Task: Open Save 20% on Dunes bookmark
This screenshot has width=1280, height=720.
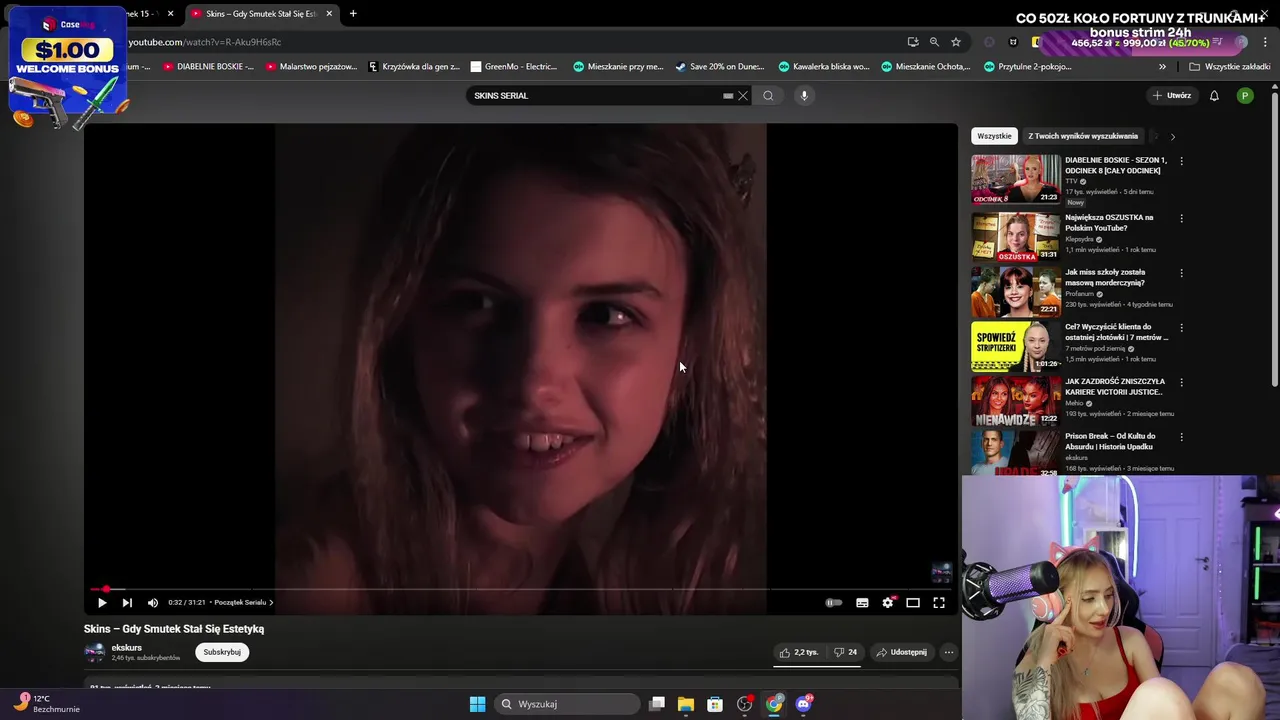Action: pyautogui.click(x=719, y=67)
